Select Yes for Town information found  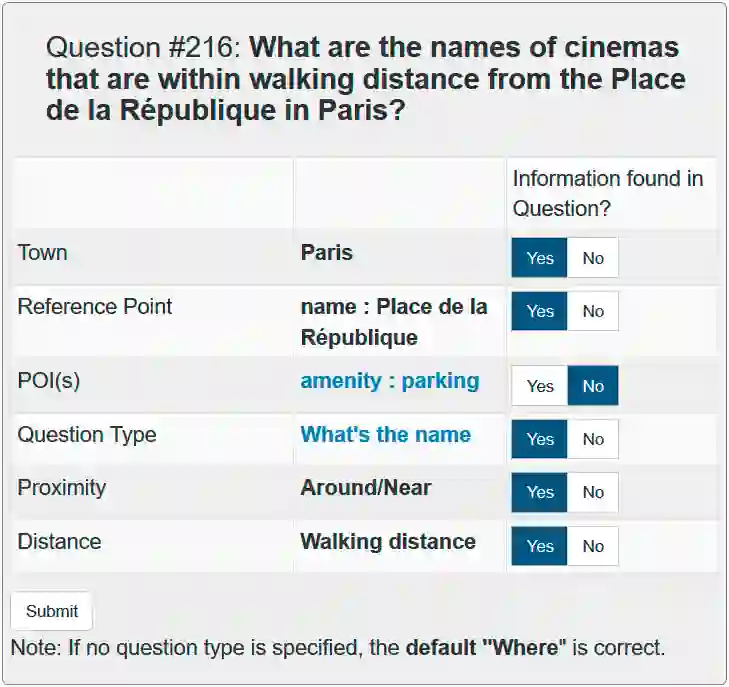tap(540, 258)
